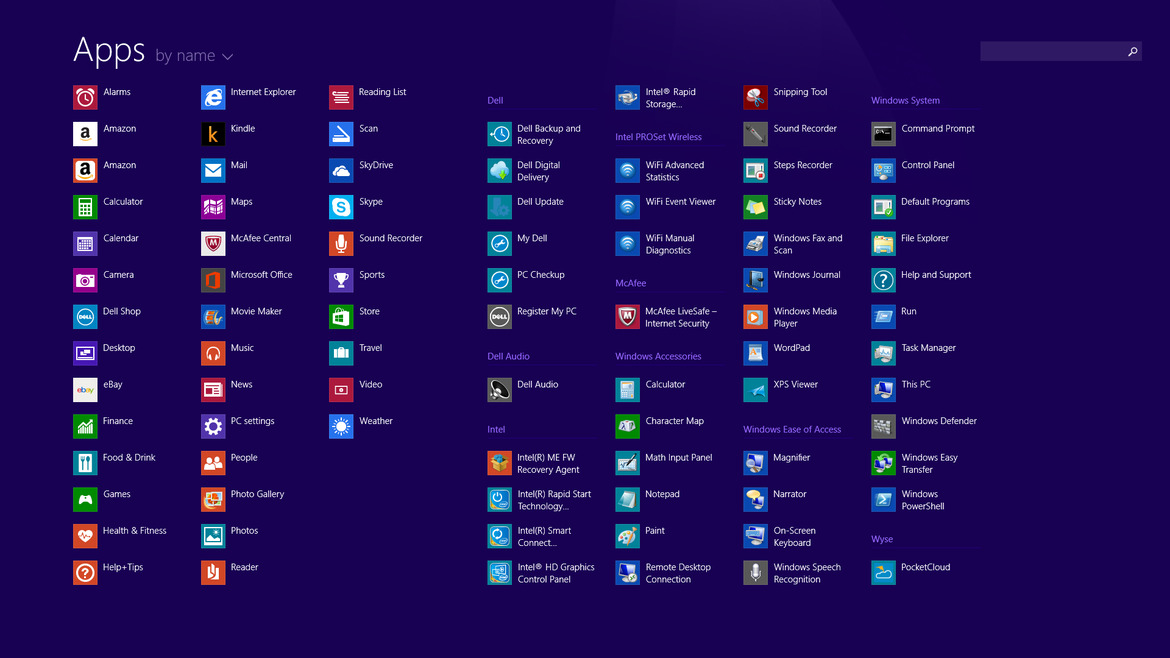
Task: Select the McAfee group header
Action: coord(631,283)
